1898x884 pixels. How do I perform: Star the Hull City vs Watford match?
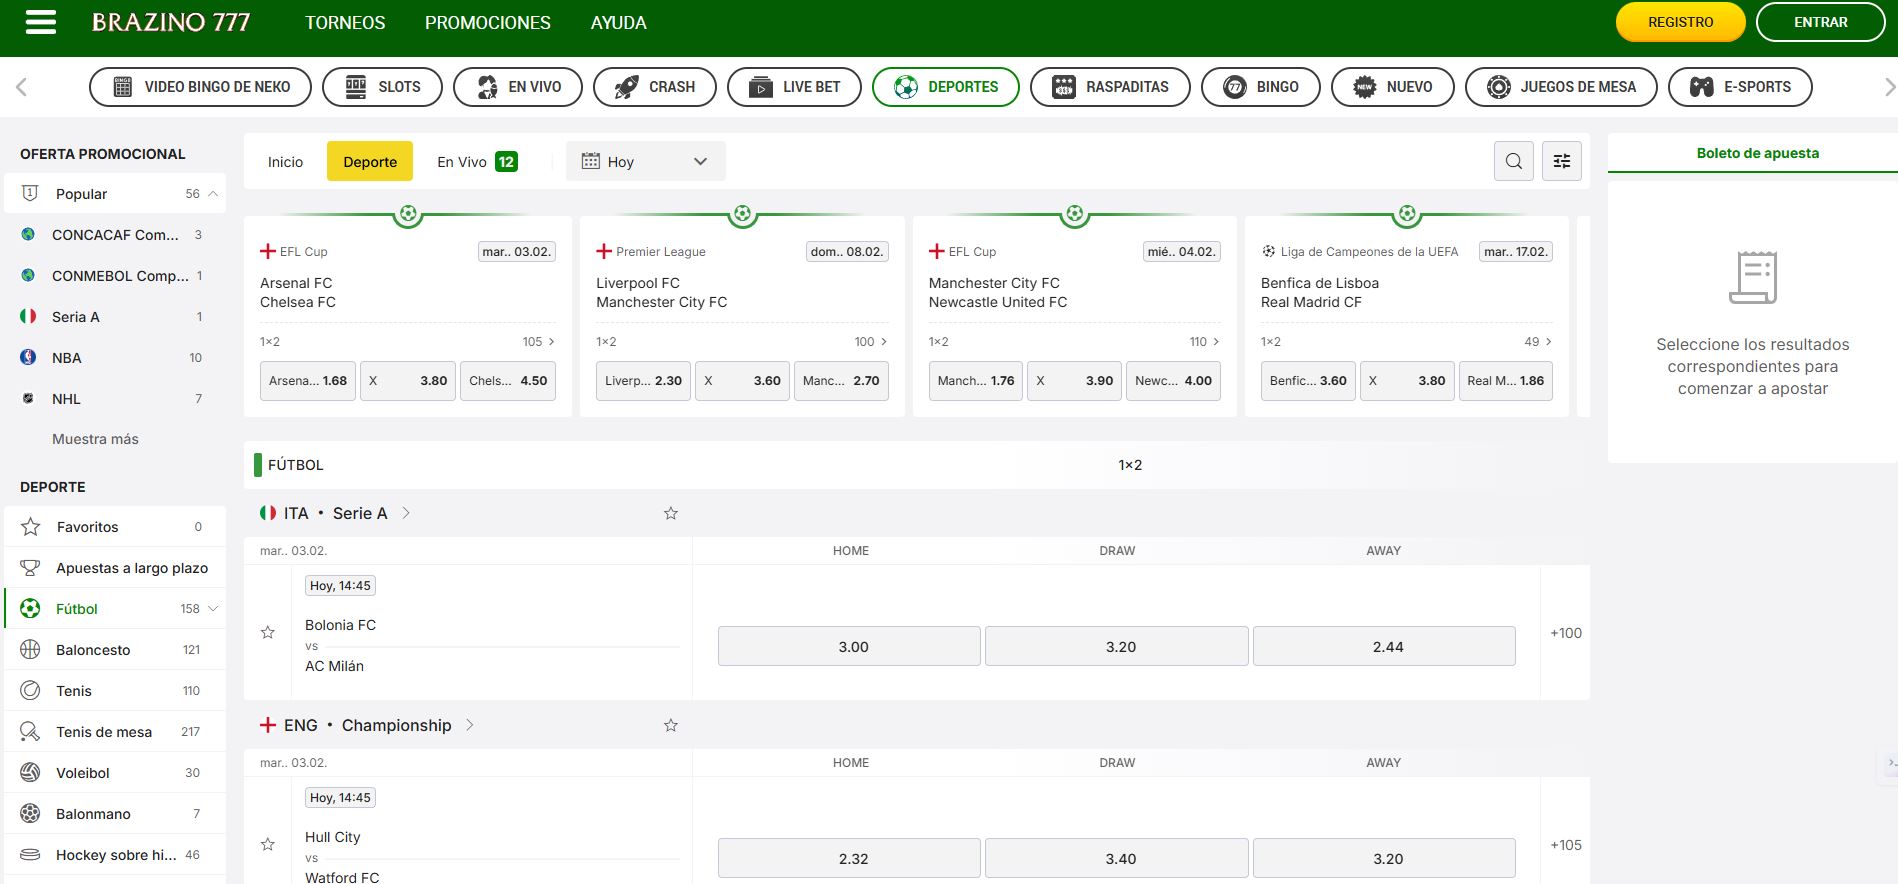pyautogui.click(x=268, y=844)
